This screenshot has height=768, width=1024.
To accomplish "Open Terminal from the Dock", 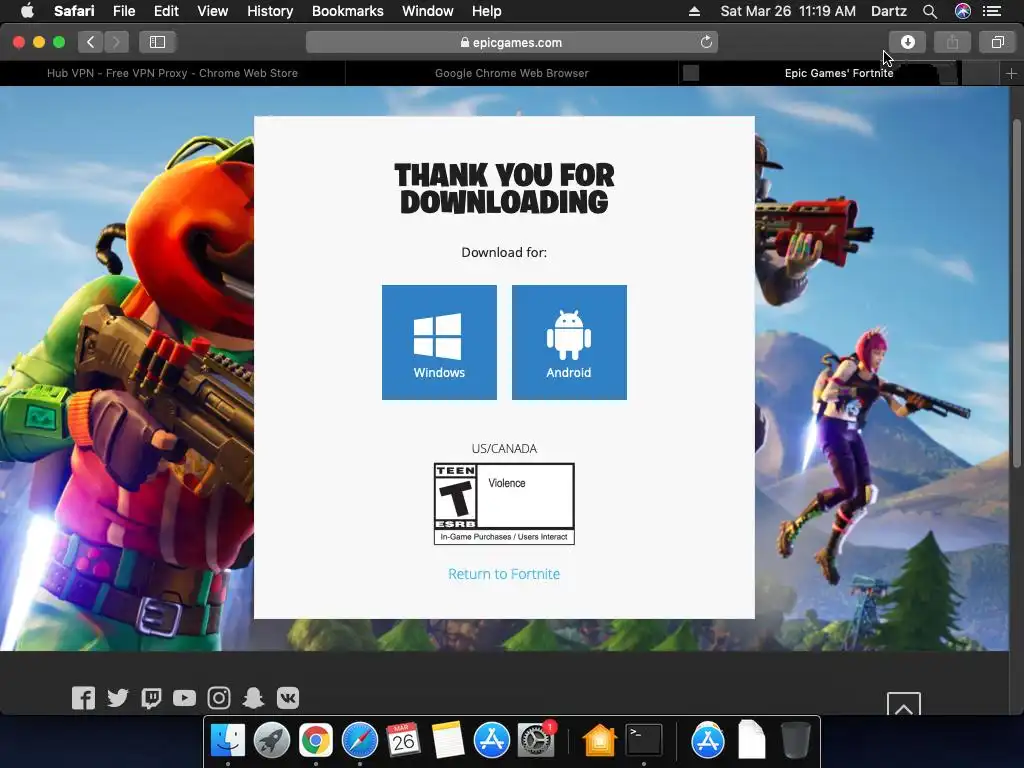I will click(644, 741).
